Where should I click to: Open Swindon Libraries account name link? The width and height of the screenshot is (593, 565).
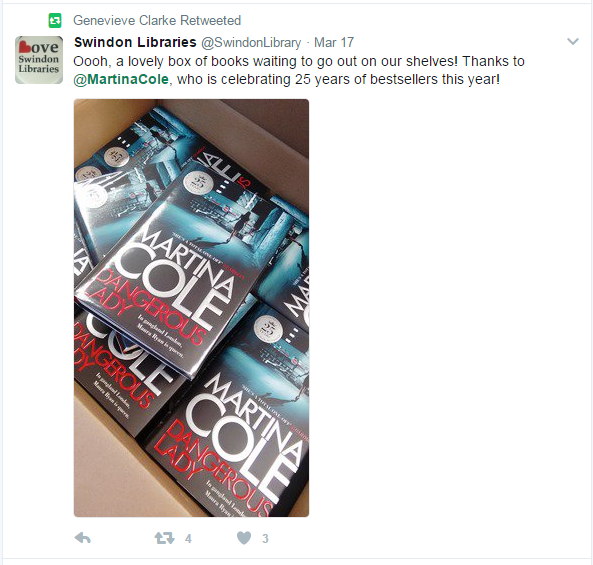(135, 42)
